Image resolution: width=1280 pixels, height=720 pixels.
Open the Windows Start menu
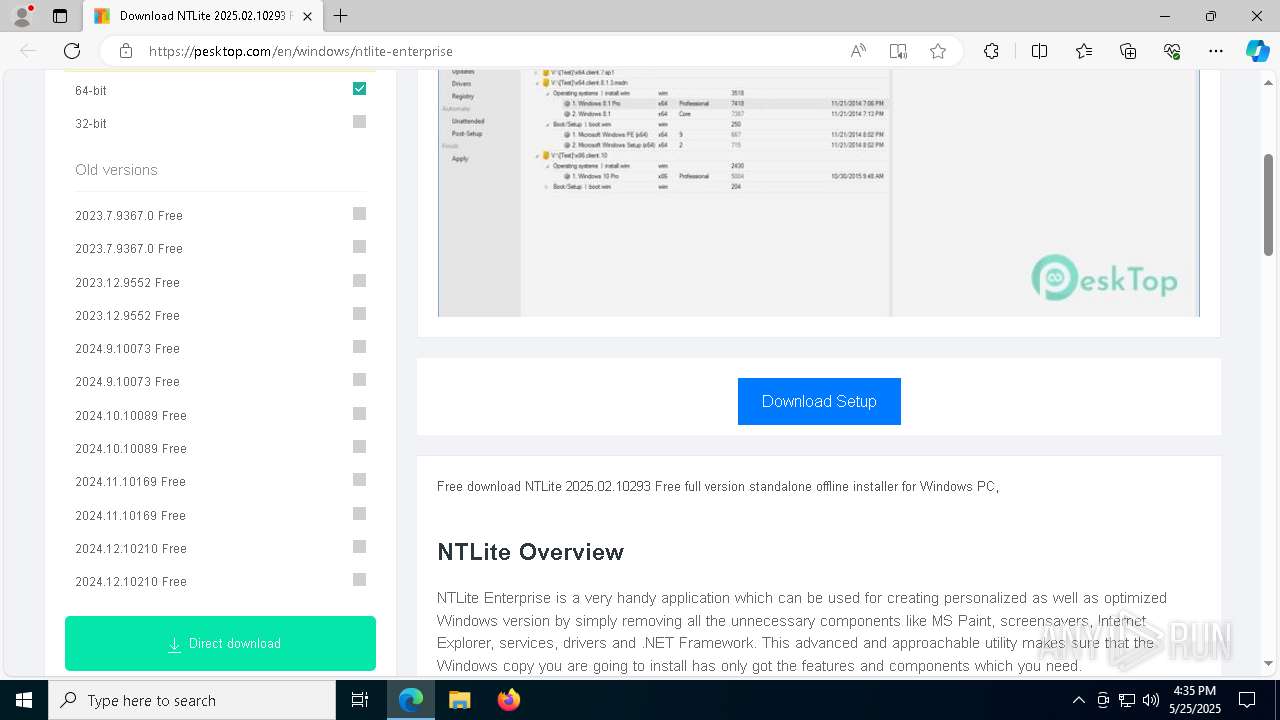[x=24, y=700]
